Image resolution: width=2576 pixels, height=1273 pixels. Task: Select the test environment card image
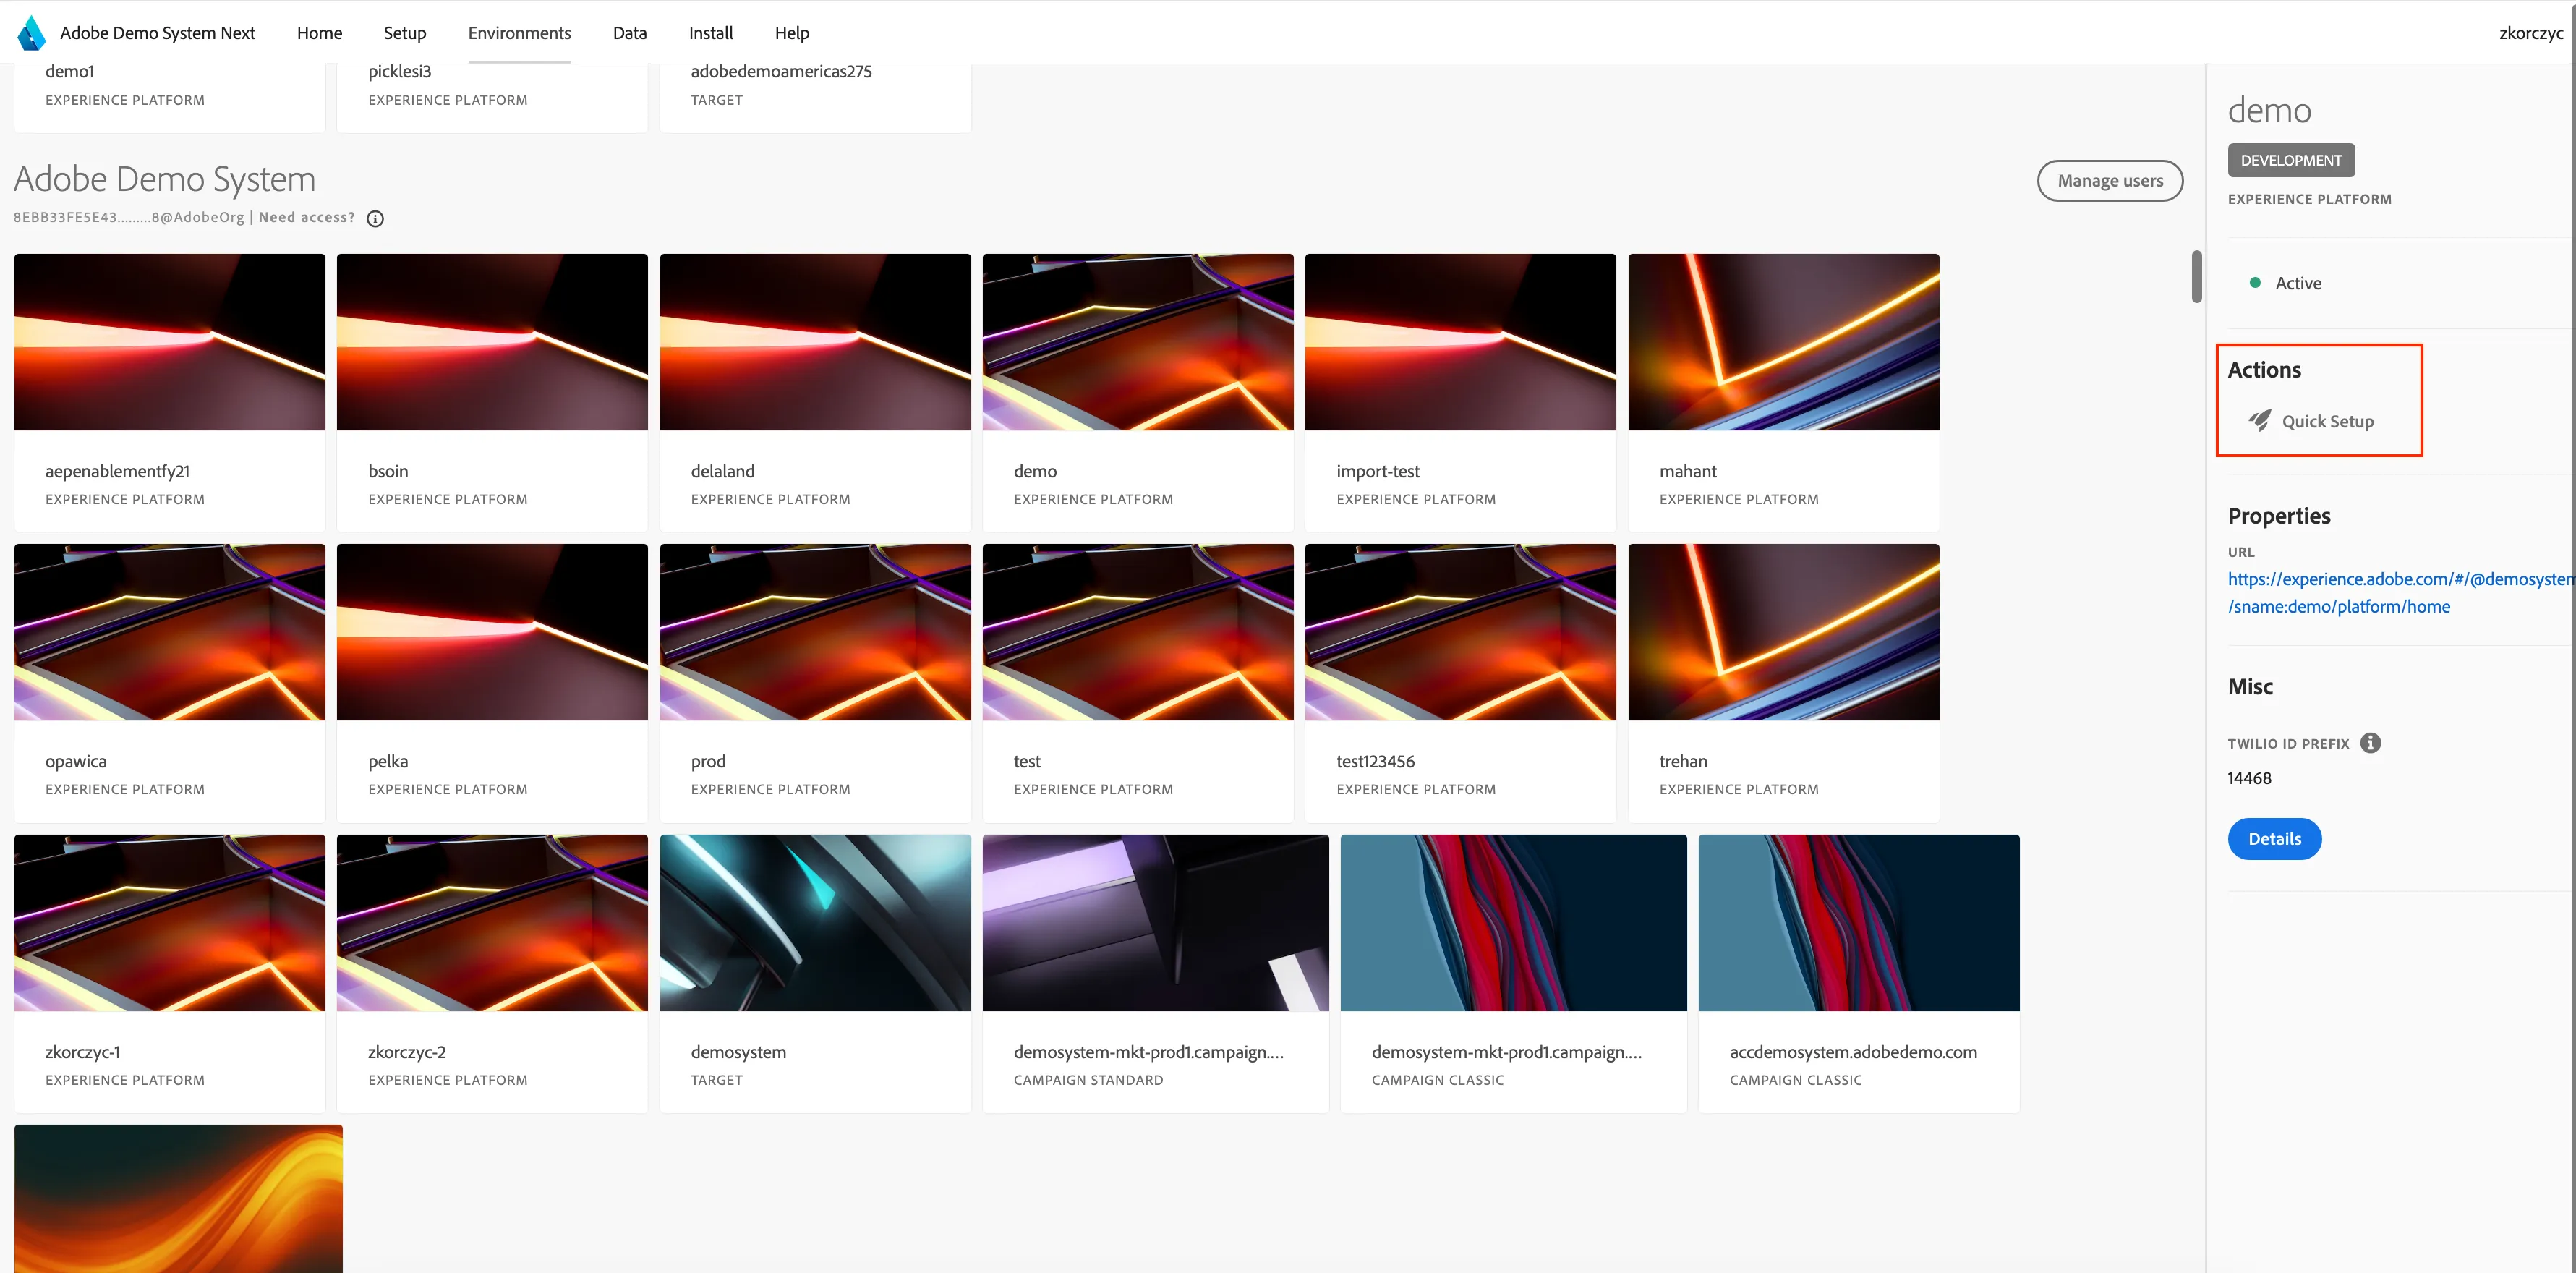tap(1138, 632)
